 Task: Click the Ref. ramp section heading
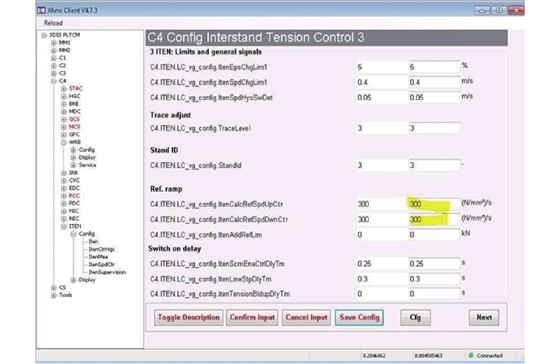(166, 189)
